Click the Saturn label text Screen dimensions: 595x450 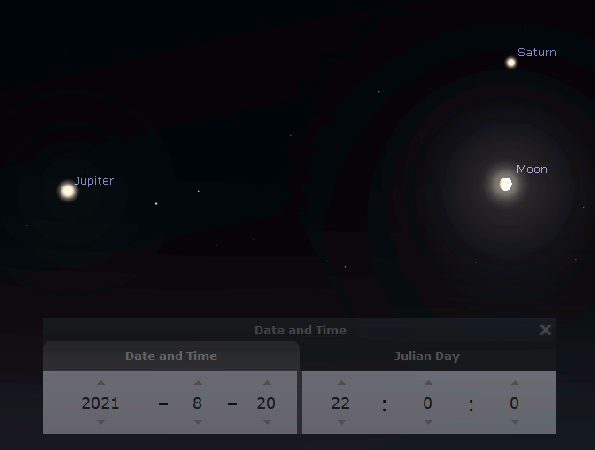(x=537, y=52)
